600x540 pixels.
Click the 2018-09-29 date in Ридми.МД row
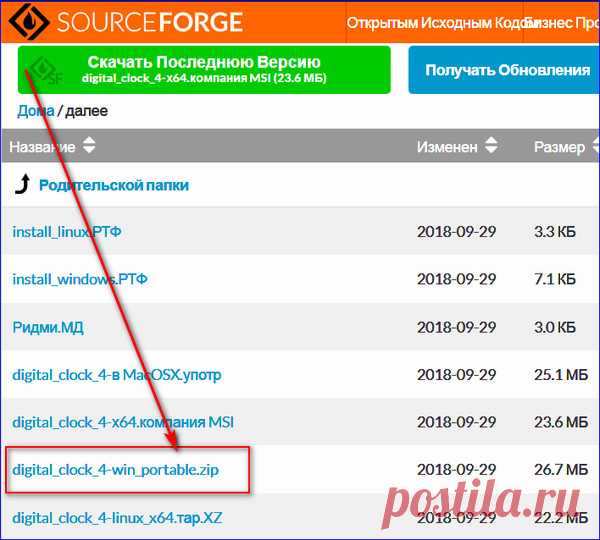(x=457, y=328)
